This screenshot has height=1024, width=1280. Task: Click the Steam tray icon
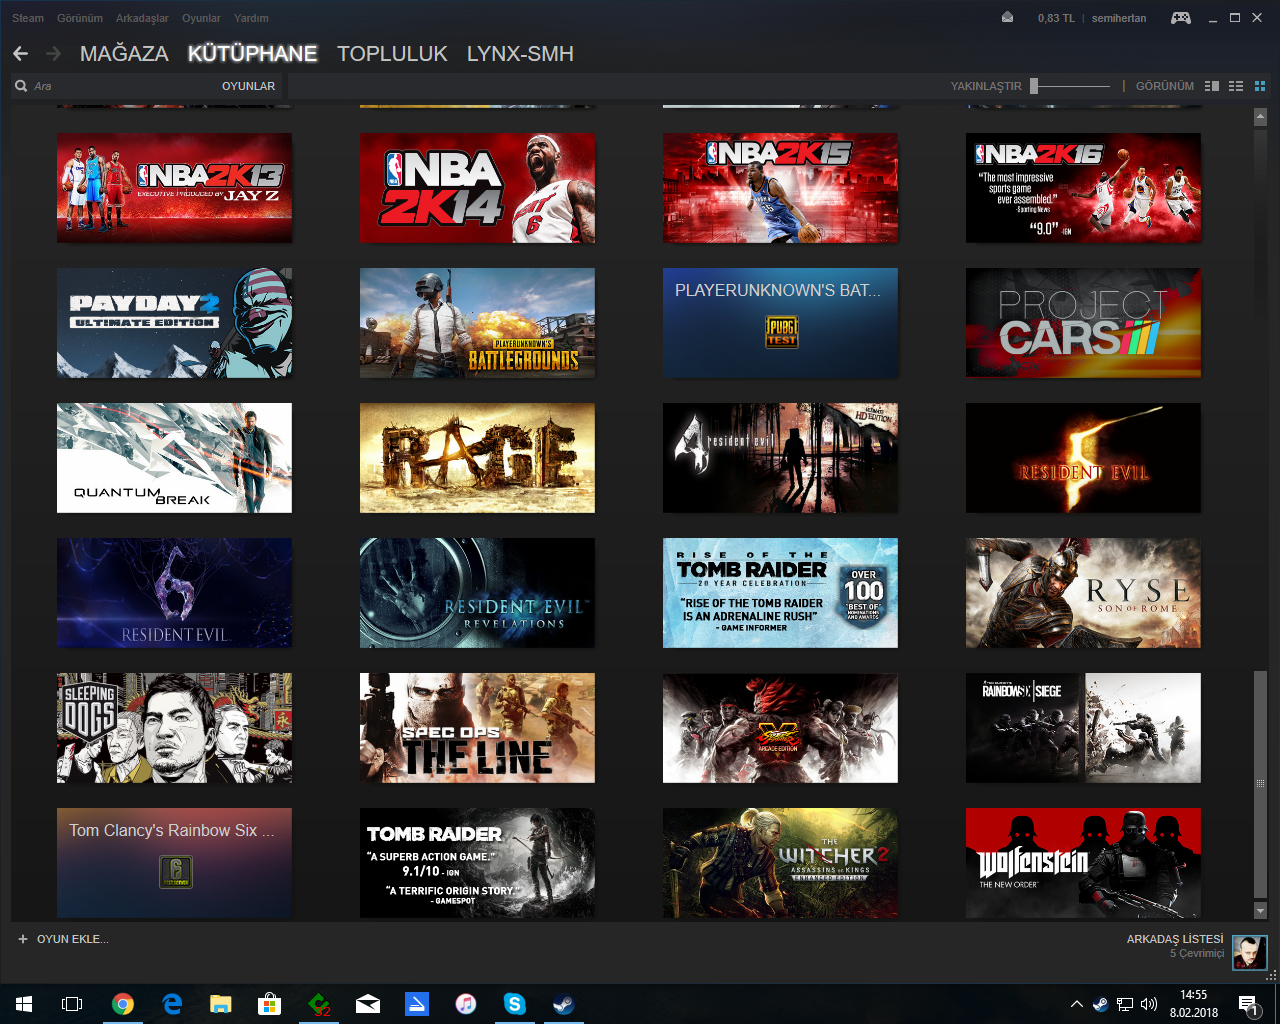click(1100, 1004)
